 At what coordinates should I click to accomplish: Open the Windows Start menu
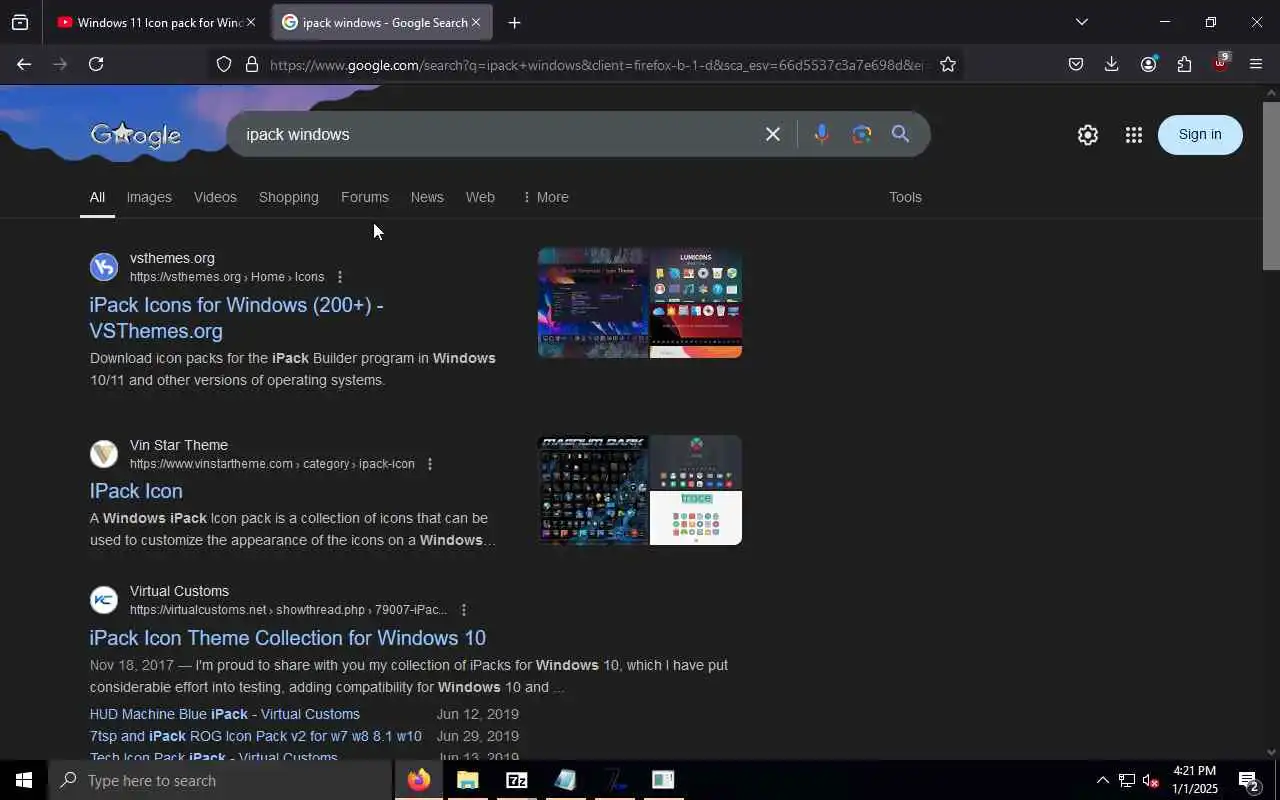point(24,780)
